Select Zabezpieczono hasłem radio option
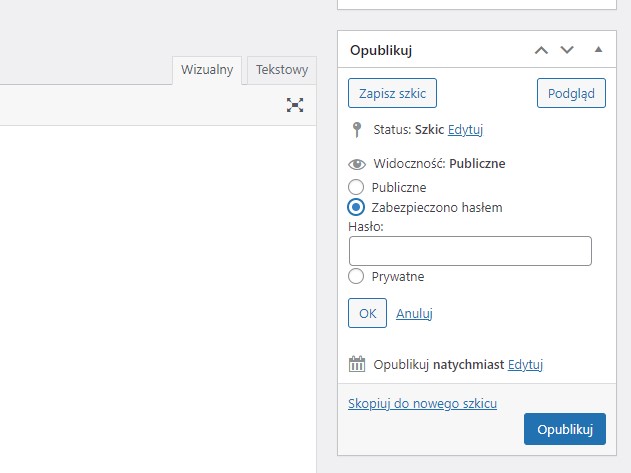631x473 pixels. click(x=356, y=207)
